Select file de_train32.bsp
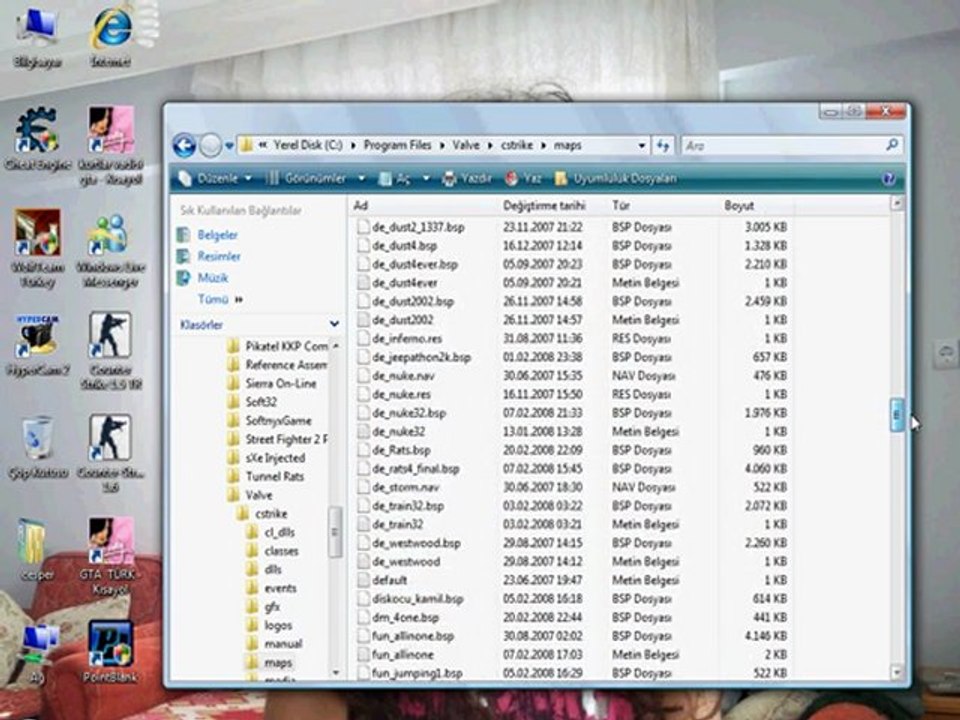 408,506
